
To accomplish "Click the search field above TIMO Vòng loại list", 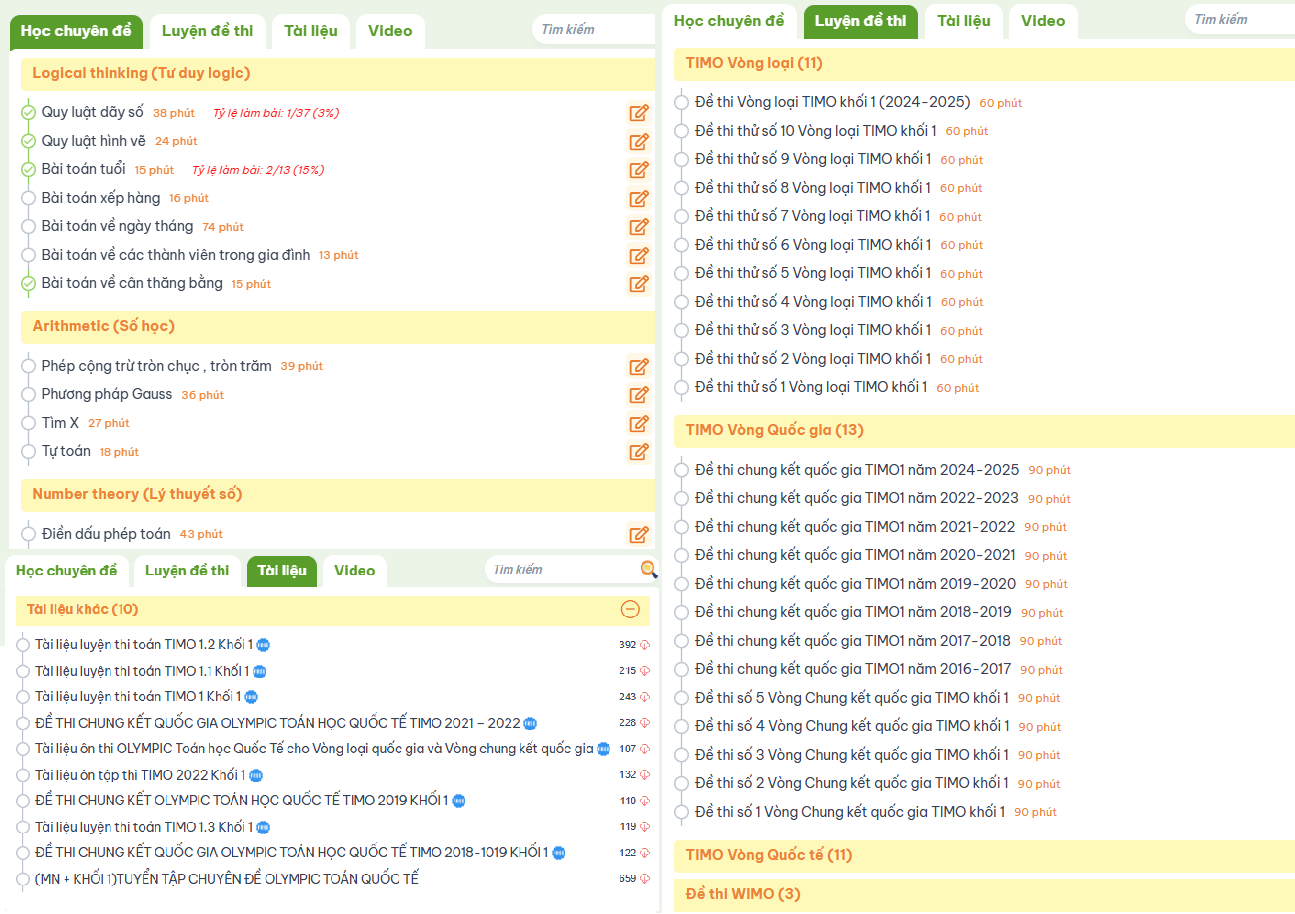I will click(x=1240, y=19).
